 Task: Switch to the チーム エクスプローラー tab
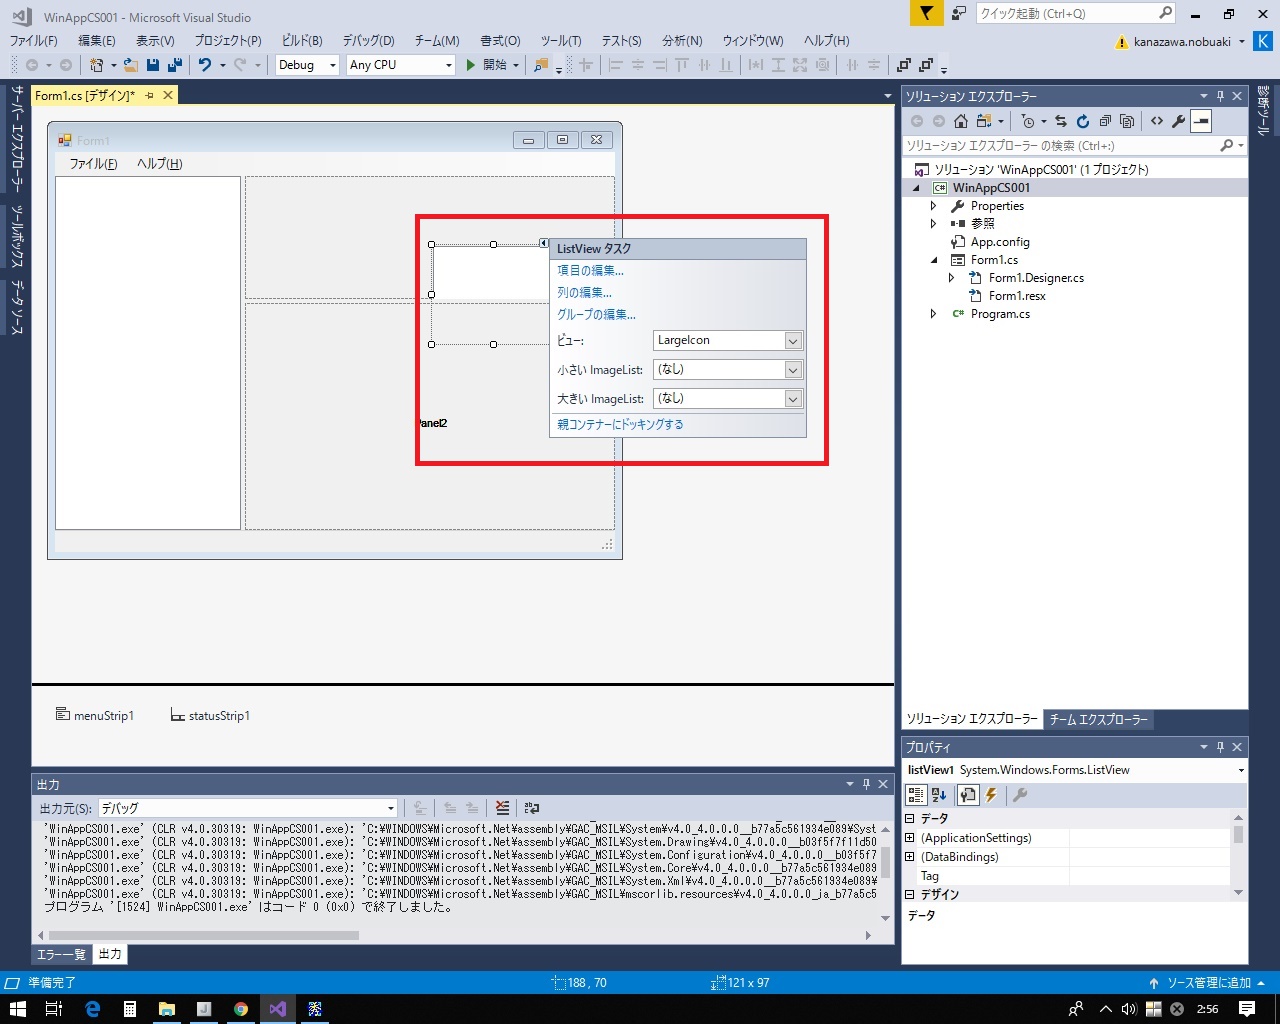[1098, 719]
